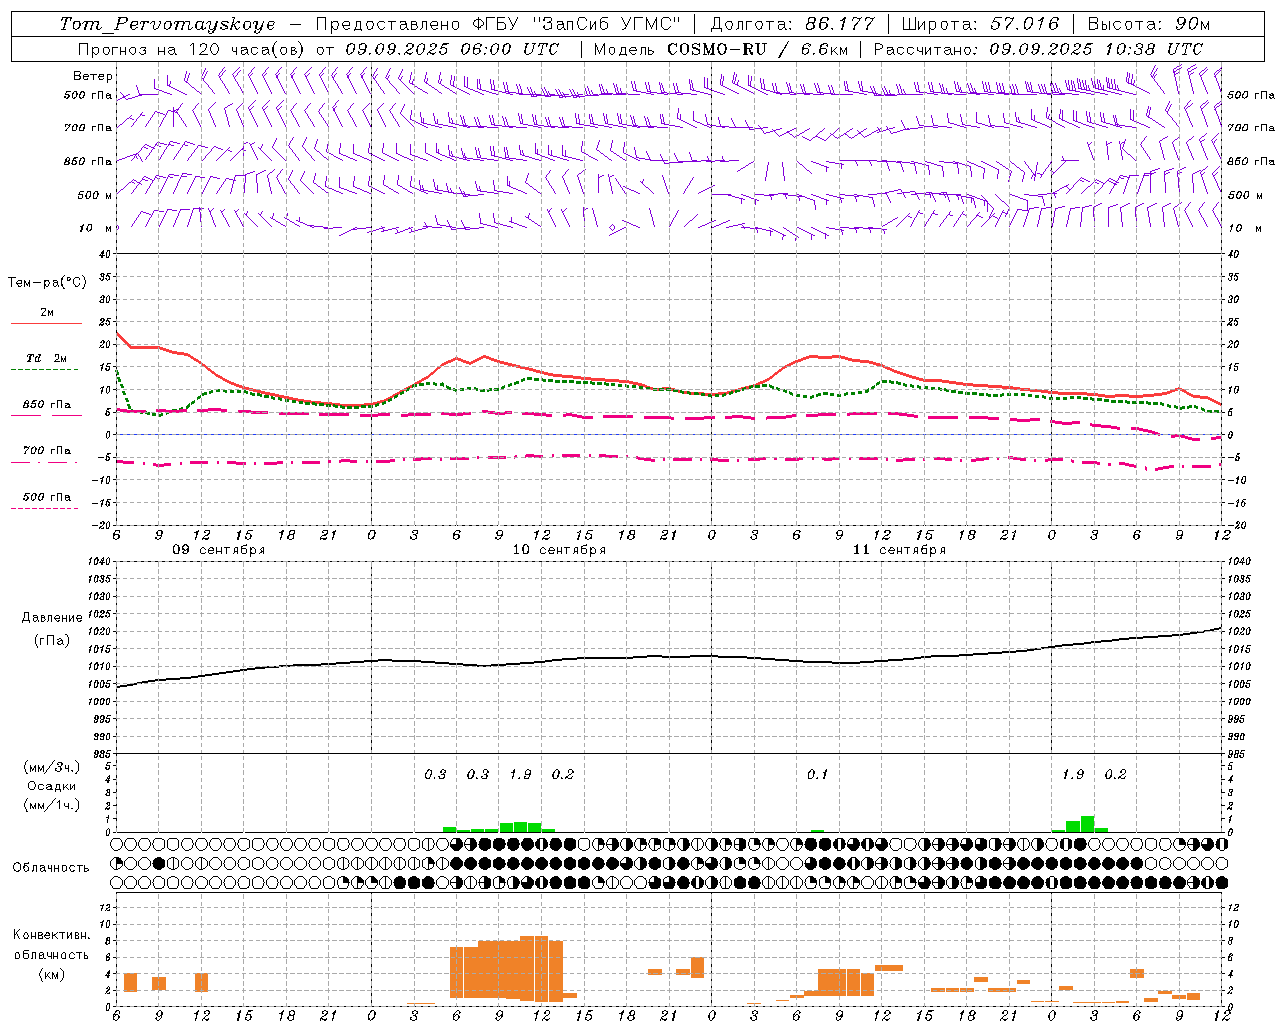
Task: Click the Рассчитано: 09.09.2025 10:38 UTC timestamp
Action: pyautogui.click(x=1038, y=49)
